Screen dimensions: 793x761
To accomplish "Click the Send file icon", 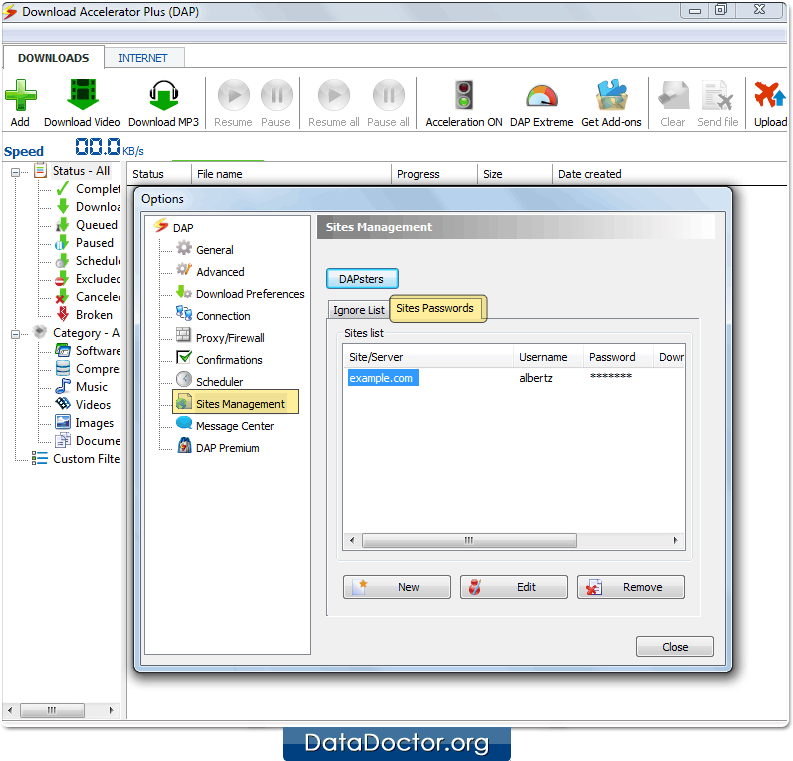I will 718,95.
